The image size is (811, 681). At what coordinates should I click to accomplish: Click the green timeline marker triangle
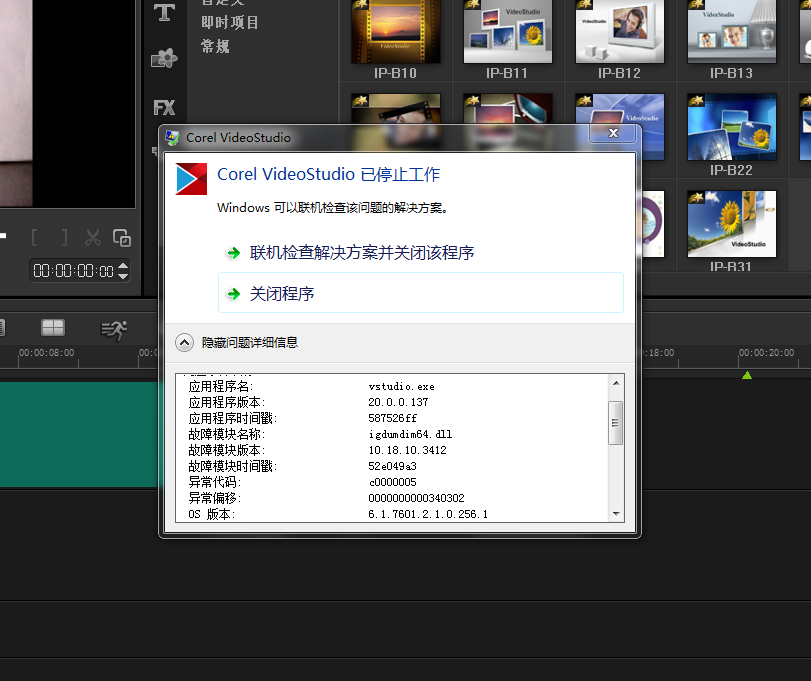(x=746, y=375)
